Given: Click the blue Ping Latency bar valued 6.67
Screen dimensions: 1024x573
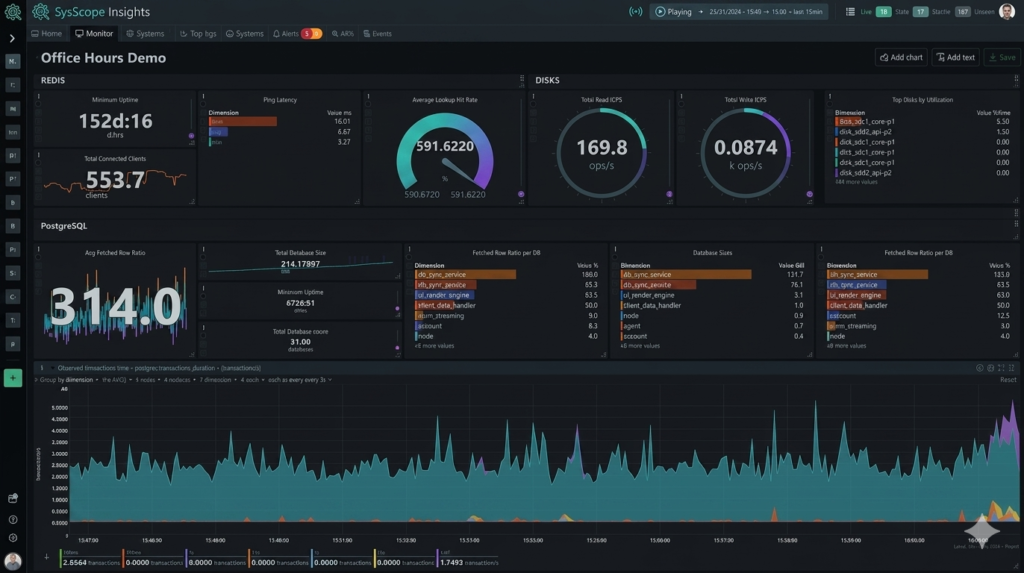Looking at the screenshot, I should [218, 132].
